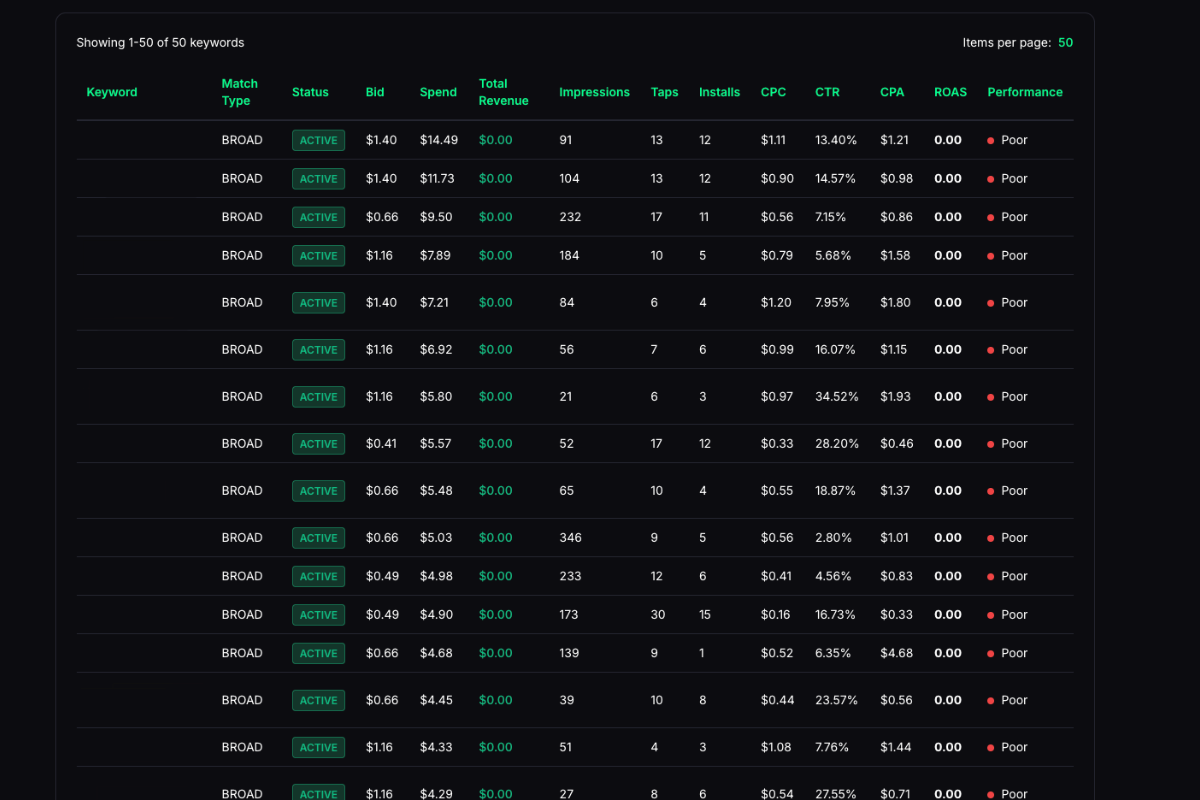The width and height of the screenshot is (1200, 800).
Task: Sort by Match Type column header
Action: [x=240, y=92]
